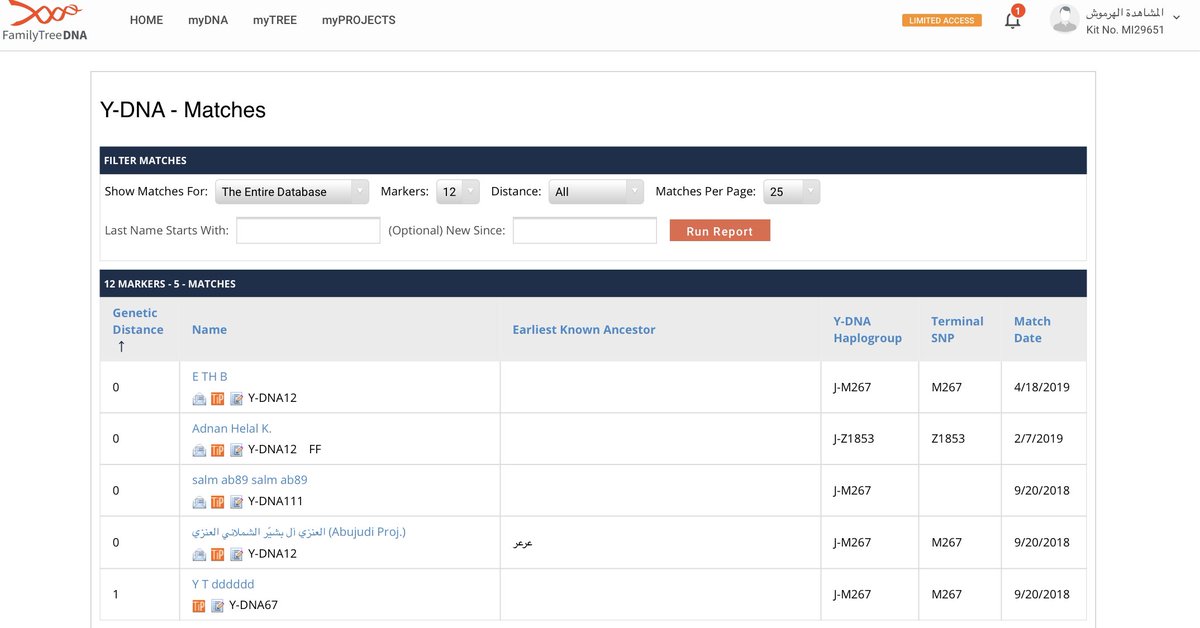Click the Arabic earliest ancestor cell عرعر
Screen dimensions: 1200x628
(x=522, y=543)
